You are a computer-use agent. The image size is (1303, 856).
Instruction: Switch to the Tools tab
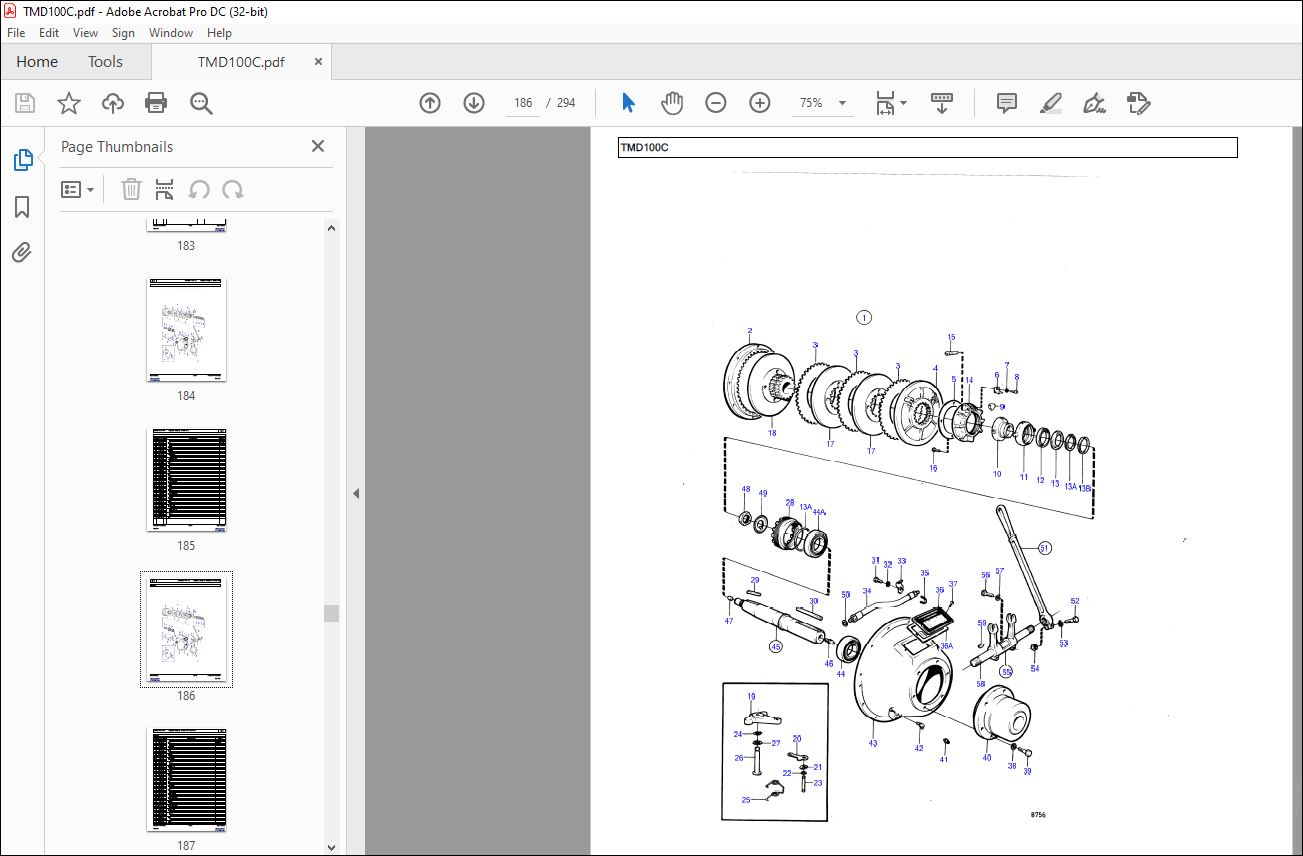(x=105, y=62)
